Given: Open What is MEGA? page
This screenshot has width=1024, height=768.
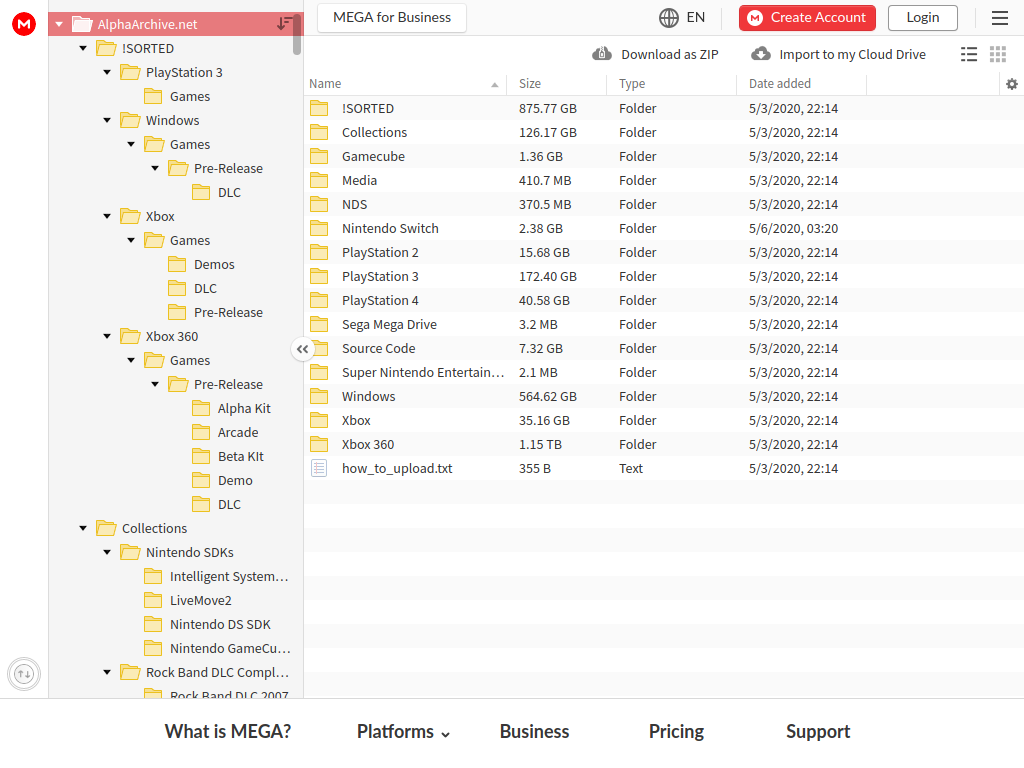Looking at the screenshot, I should point(228,731).
